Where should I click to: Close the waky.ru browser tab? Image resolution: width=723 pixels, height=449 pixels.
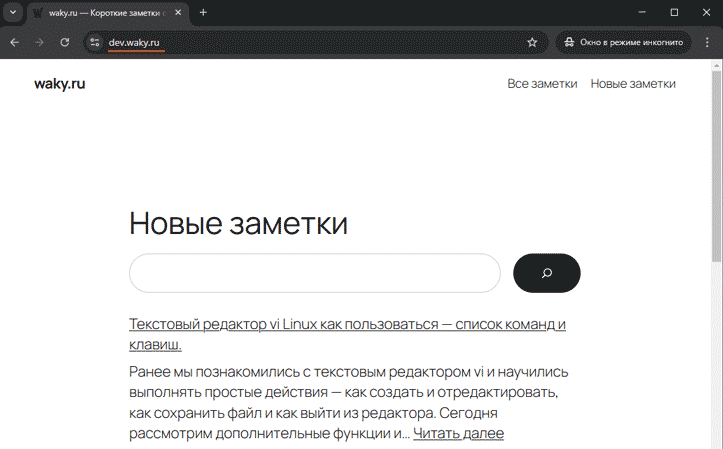point(178,13)
